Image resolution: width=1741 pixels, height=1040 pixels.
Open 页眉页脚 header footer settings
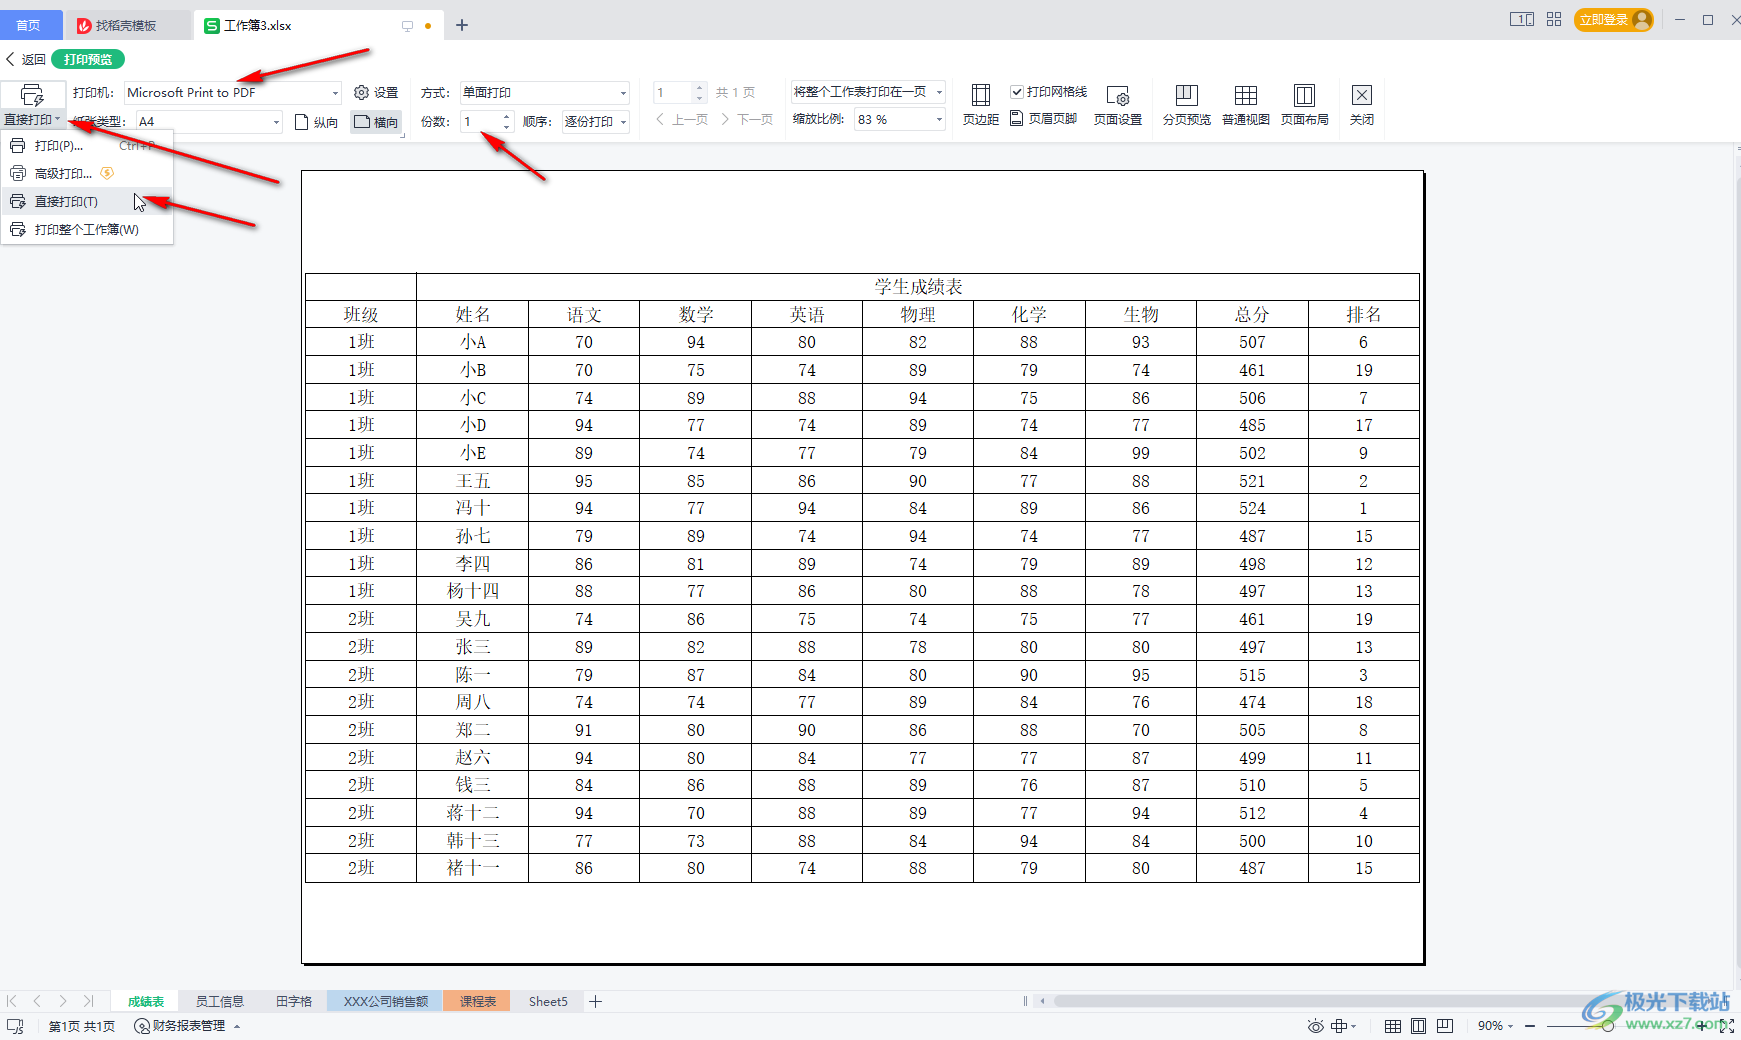pyautogui.click(x=1044, y=119)
